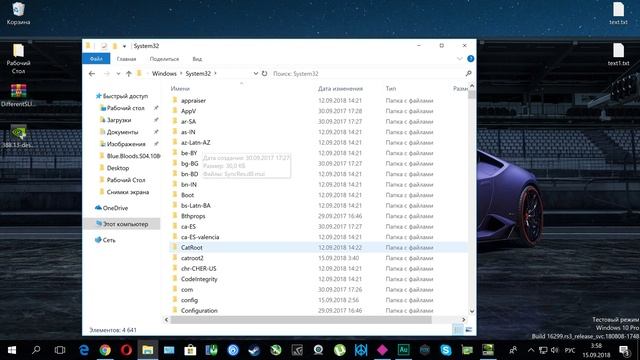Viewport: 640px width, 360px height.
Task: Go up one folder level arrow
Action: point(129,74)
